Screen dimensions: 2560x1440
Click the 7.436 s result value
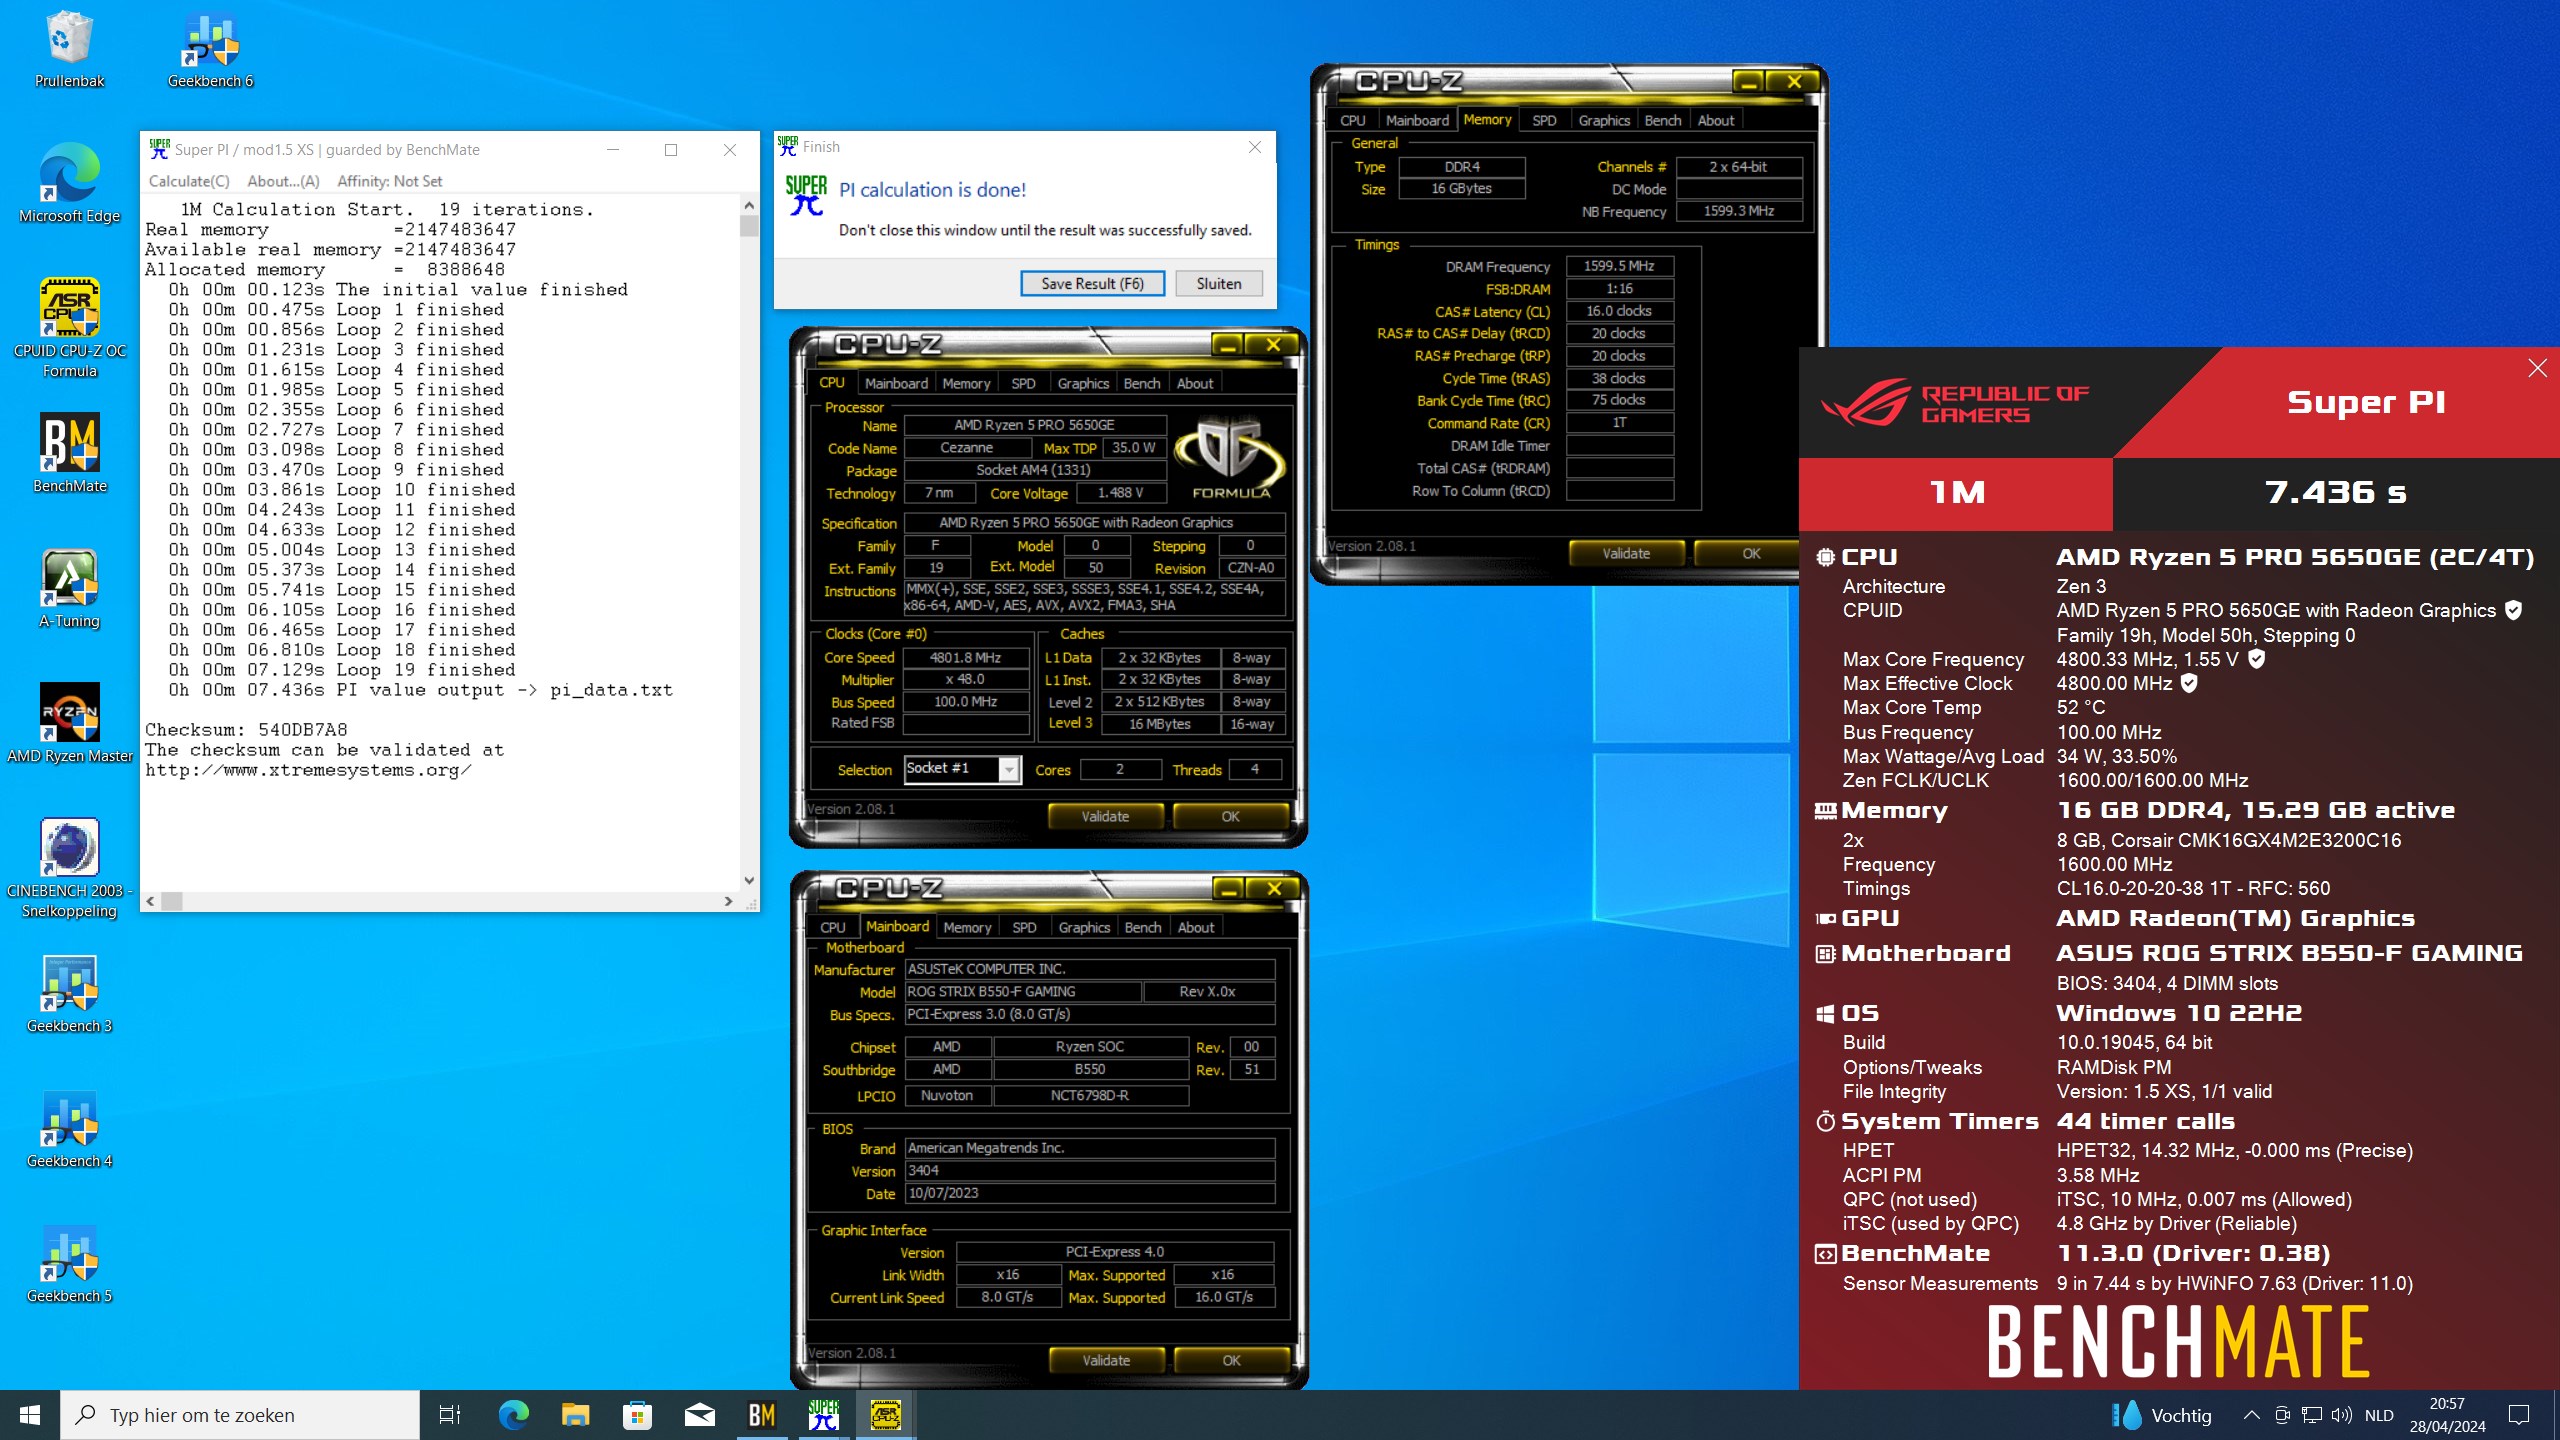point(2335,492)
